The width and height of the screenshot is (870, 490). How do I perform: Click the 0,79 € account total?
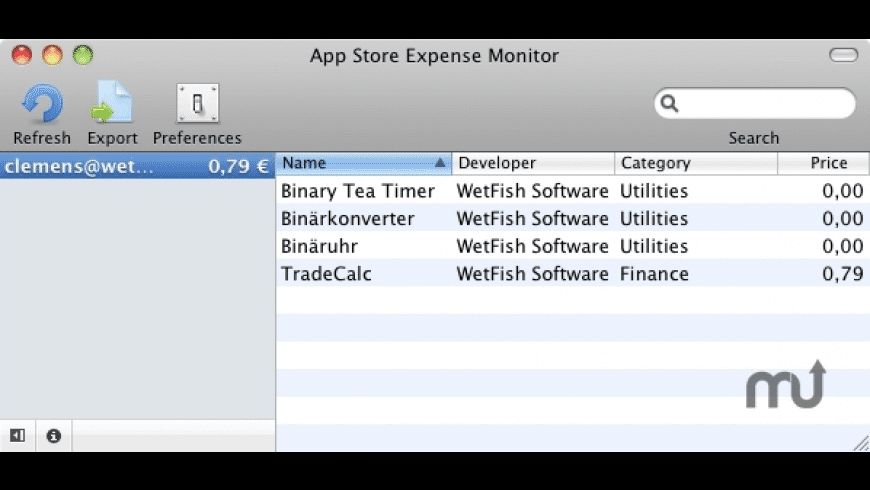(x=239, y=166)
